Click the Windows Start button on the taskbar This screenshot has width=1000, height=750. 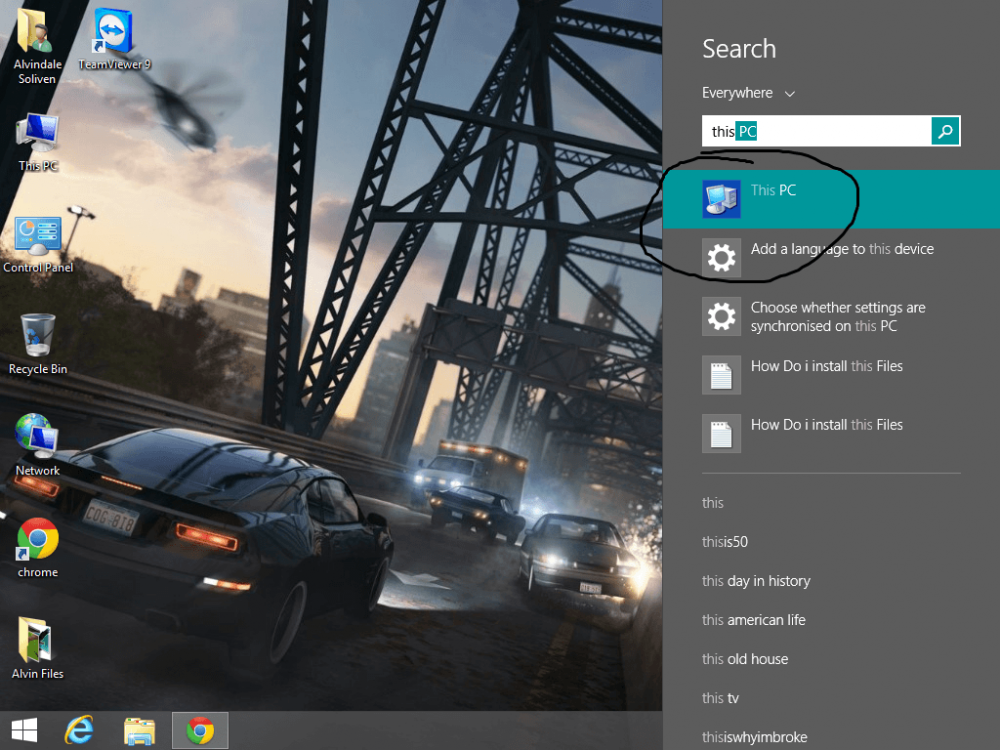pyautogui.click(x=24, y=730)
